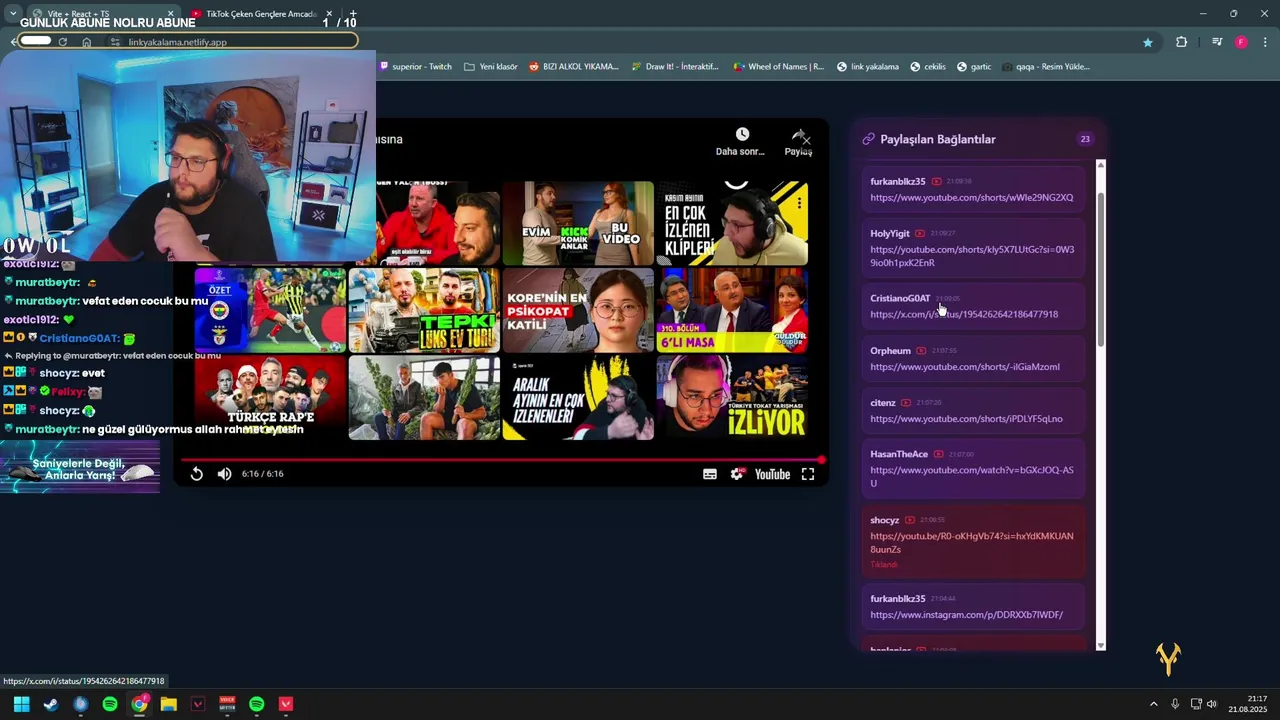Click the scroll-down arrow of links panel
This screenshot has width=1280, height=720.
(x=1101, y=646)
